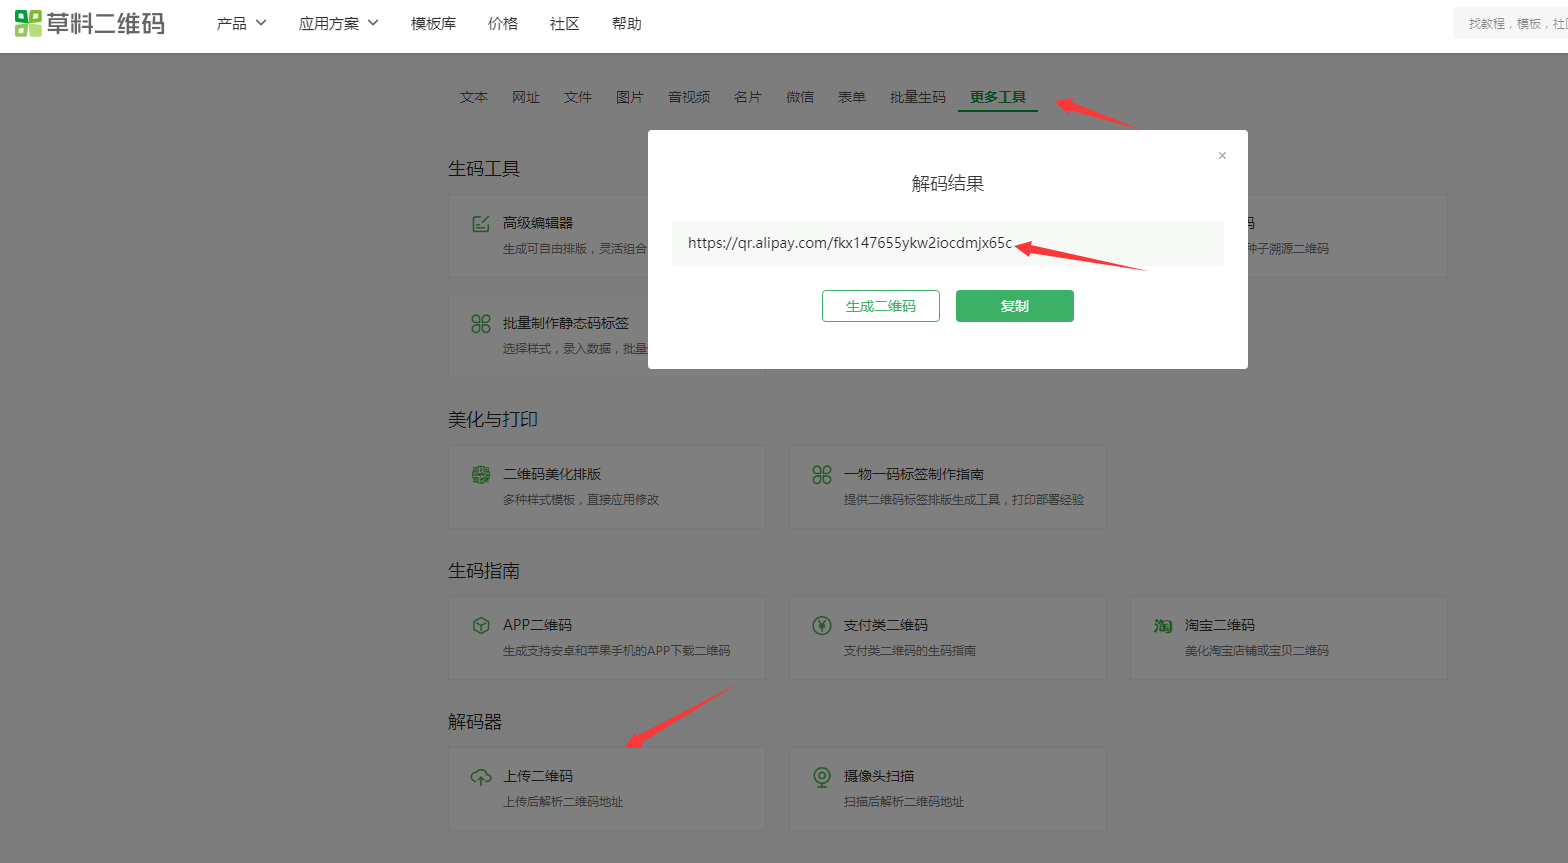This screenshot has height=863, width=1568.
Task: Select the 批量生码 tab
Action: 917,97
